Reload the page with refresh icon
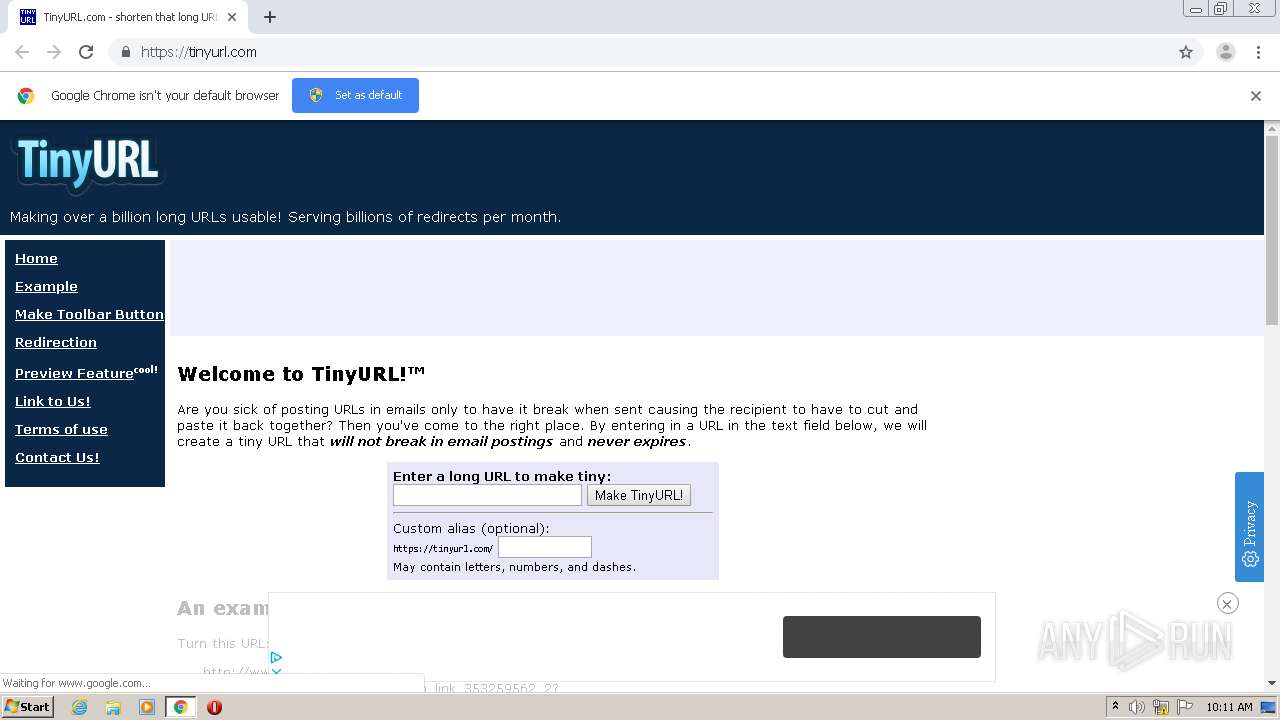This screenshot has height=720, width=1280. (86, 52)
